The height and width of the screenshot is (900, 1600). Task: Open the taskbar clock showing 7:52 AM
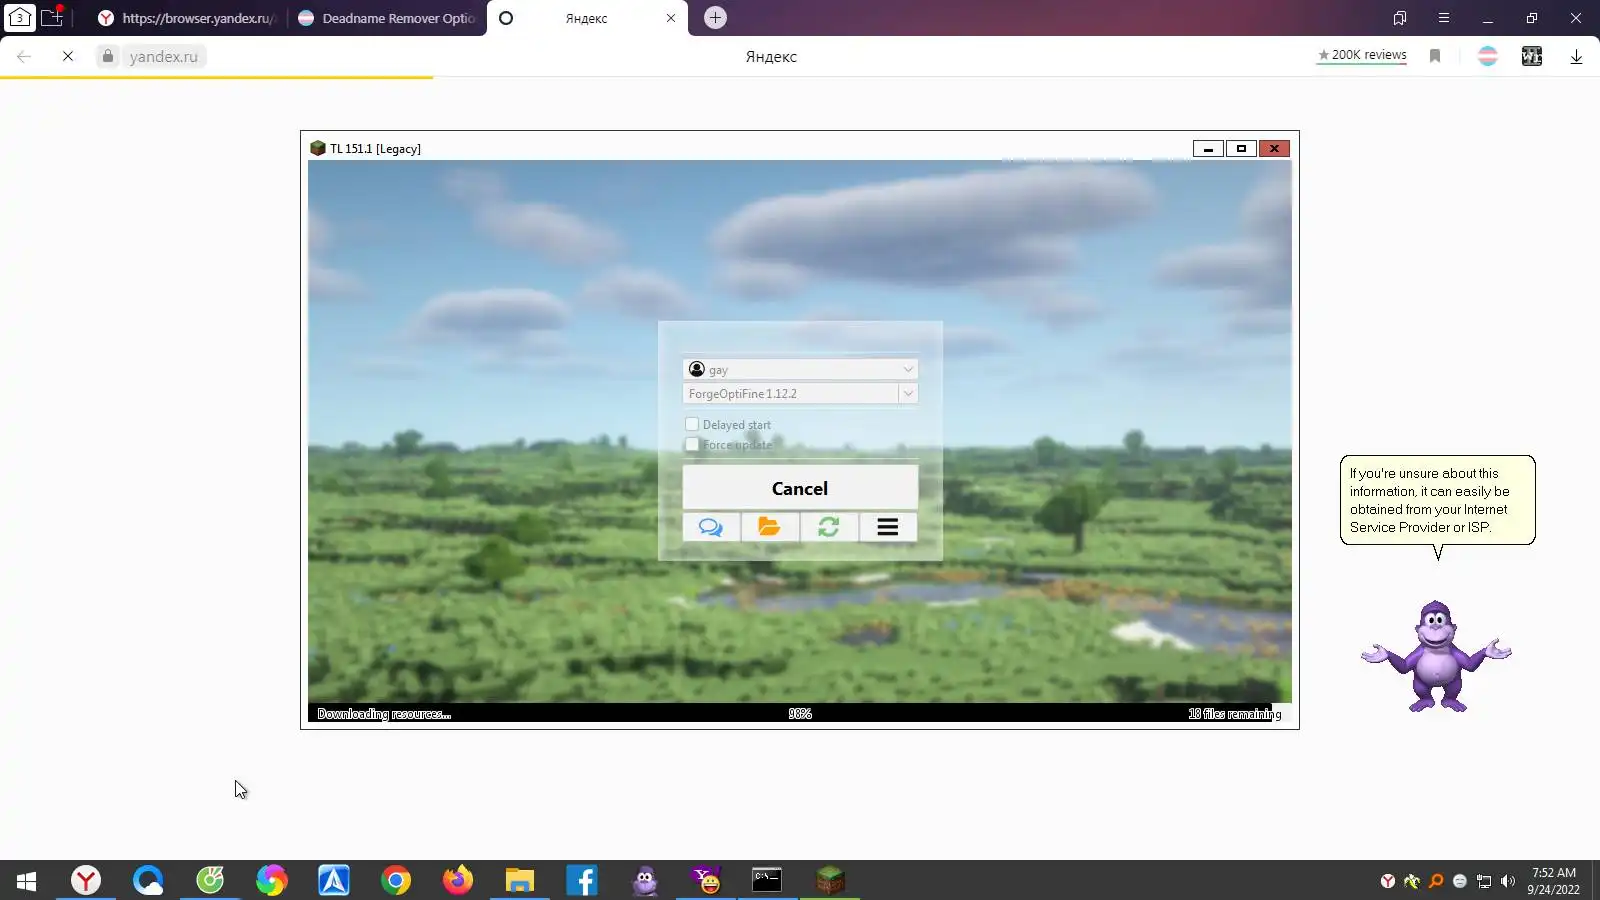[x=1553, y=880]
